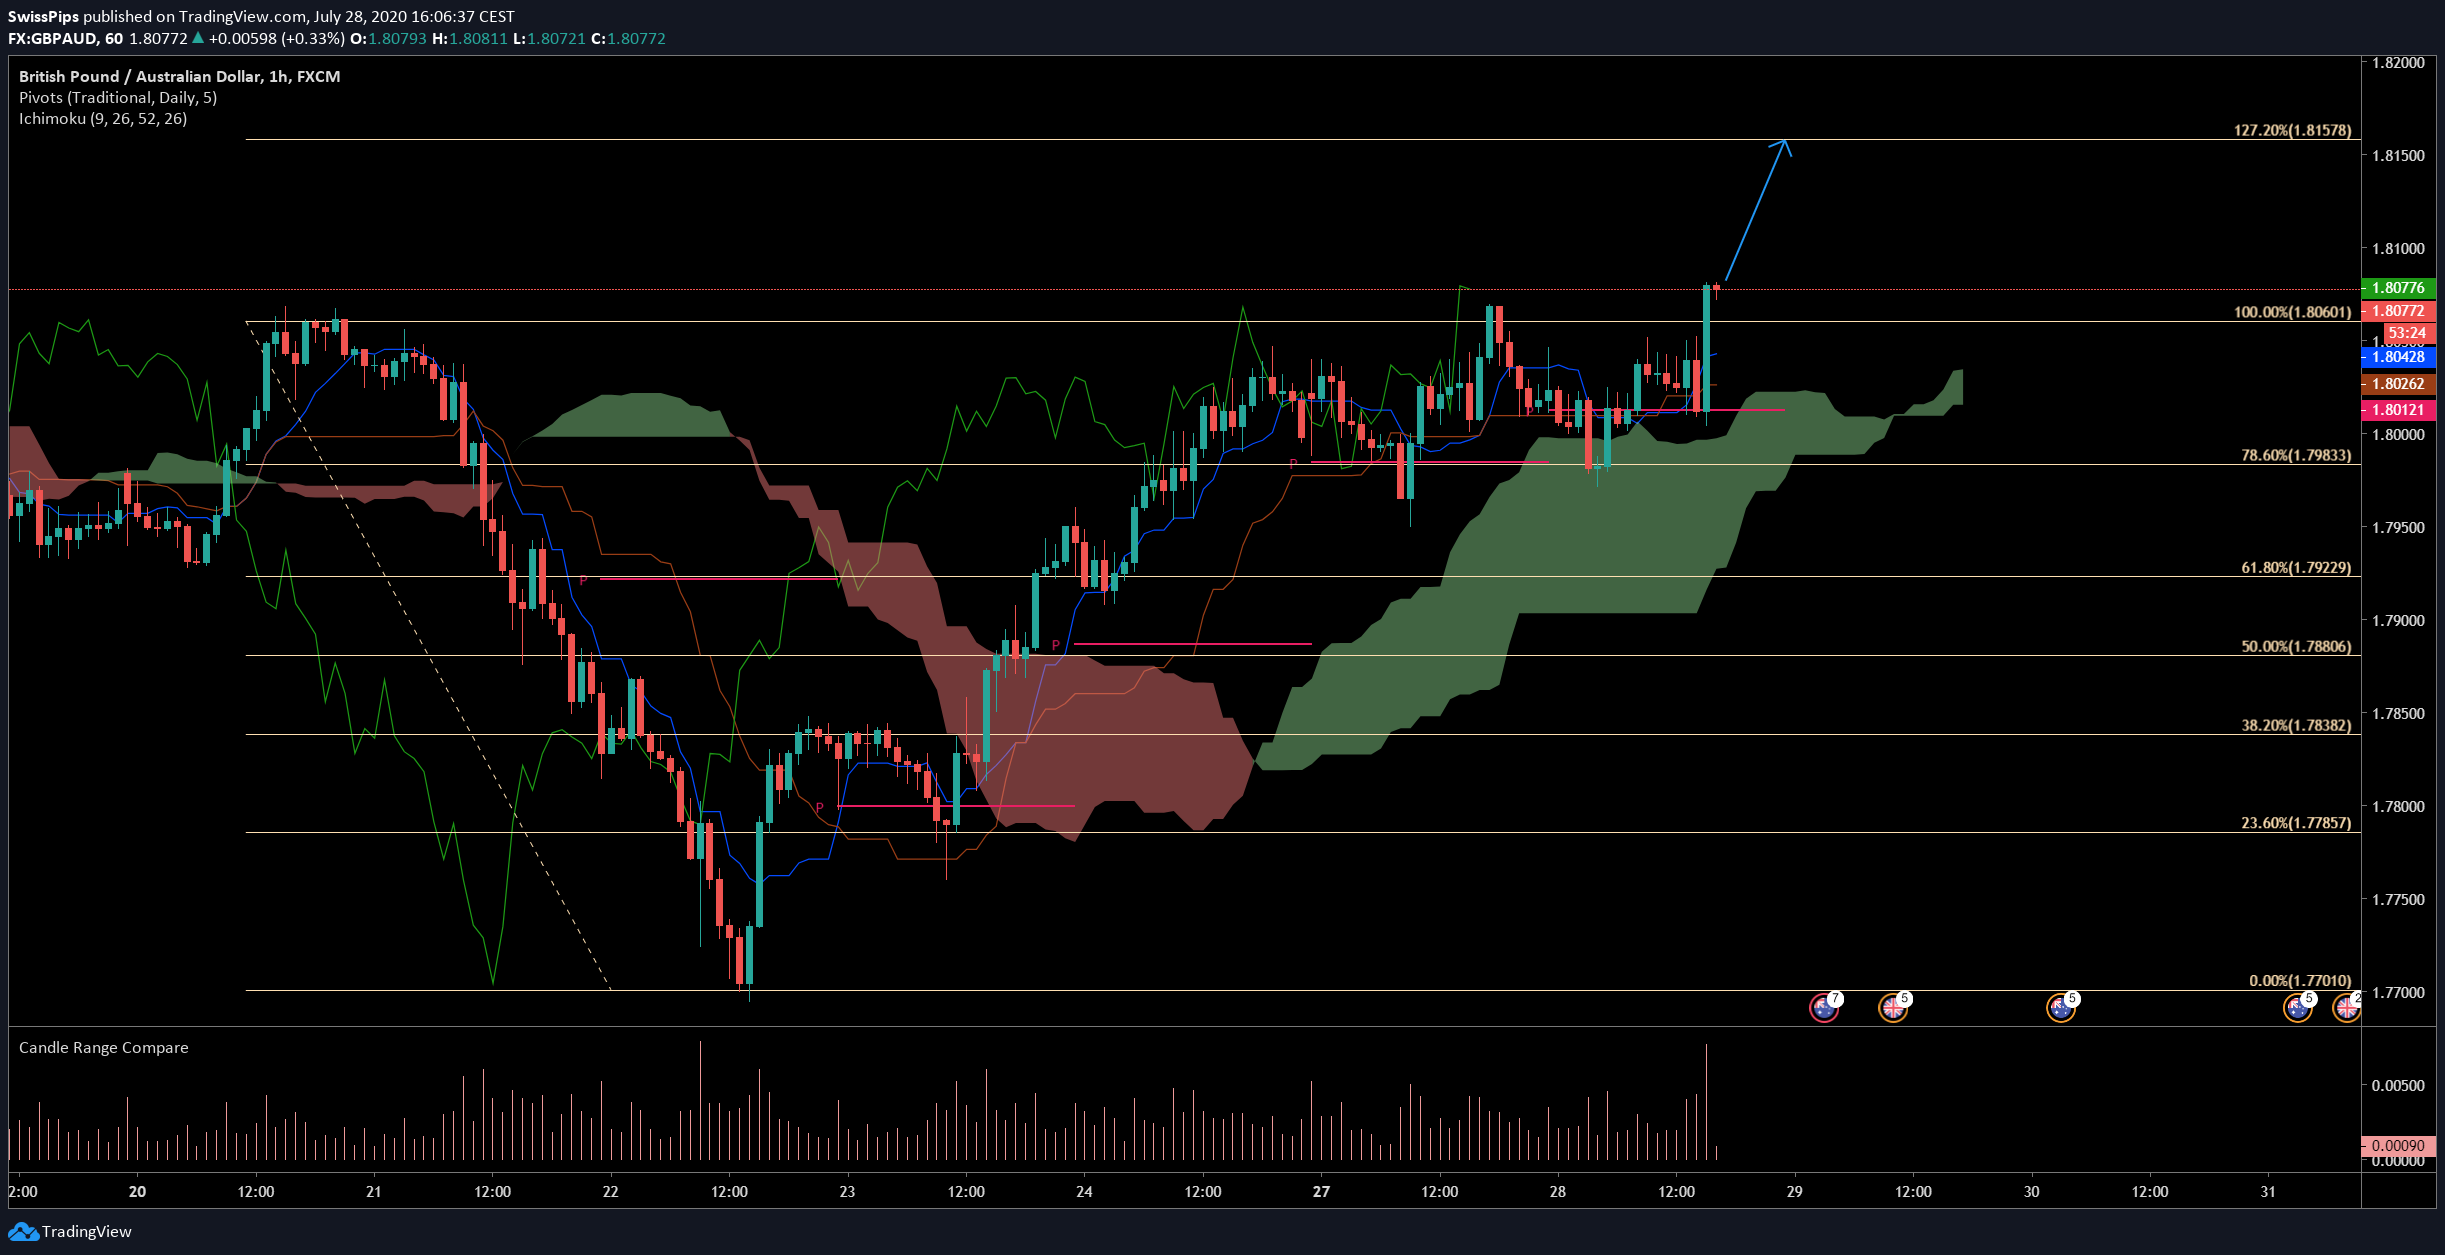This screenshot has height=1255, width=2445.
Task: Open the Australia event marker near date 31
Action: [2297, 1008]
